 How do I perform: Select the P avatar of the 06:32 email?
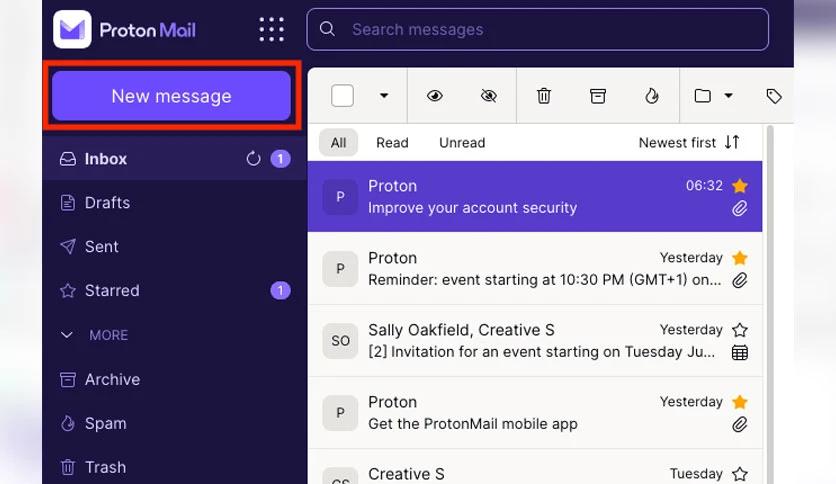(x=340, y=197)
